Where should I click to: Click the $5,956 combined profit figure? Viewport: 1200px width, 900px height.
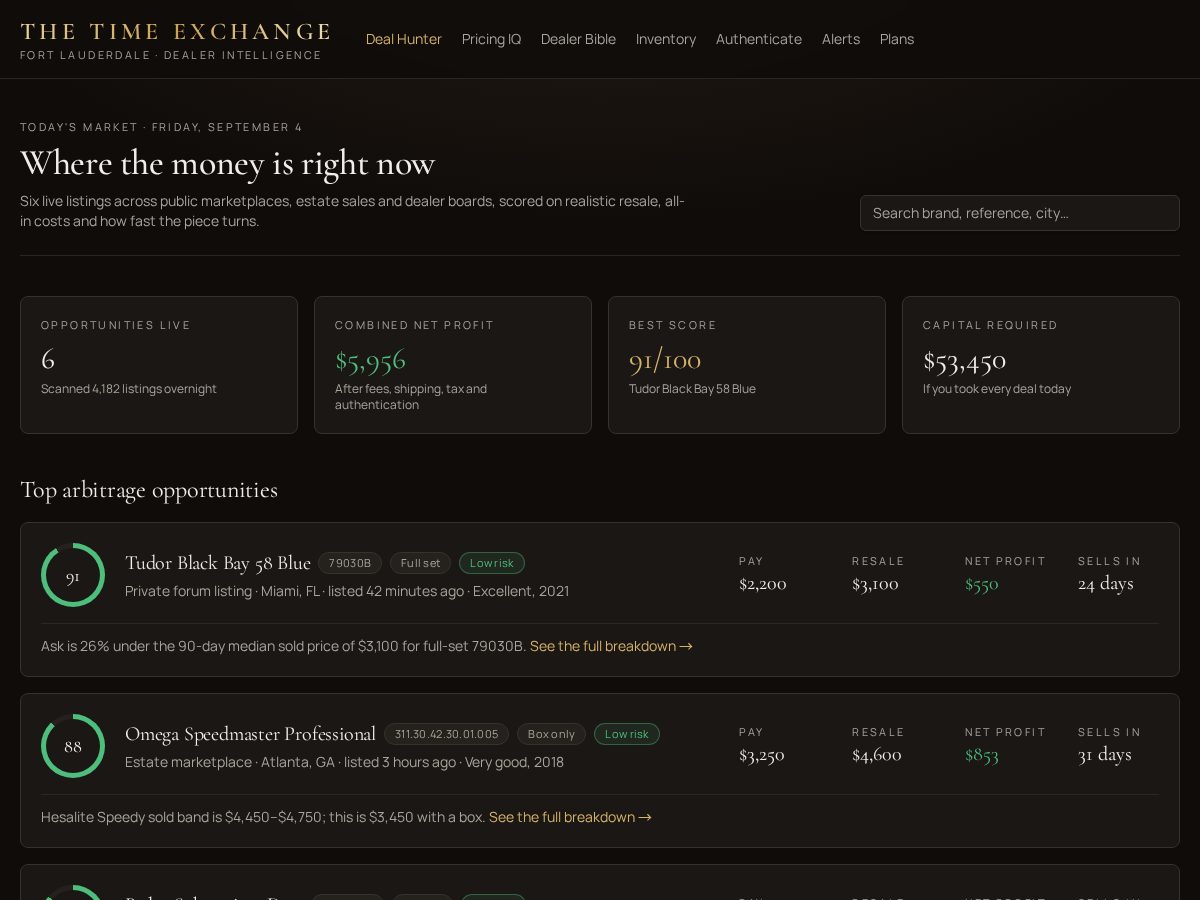coord(370,360)
